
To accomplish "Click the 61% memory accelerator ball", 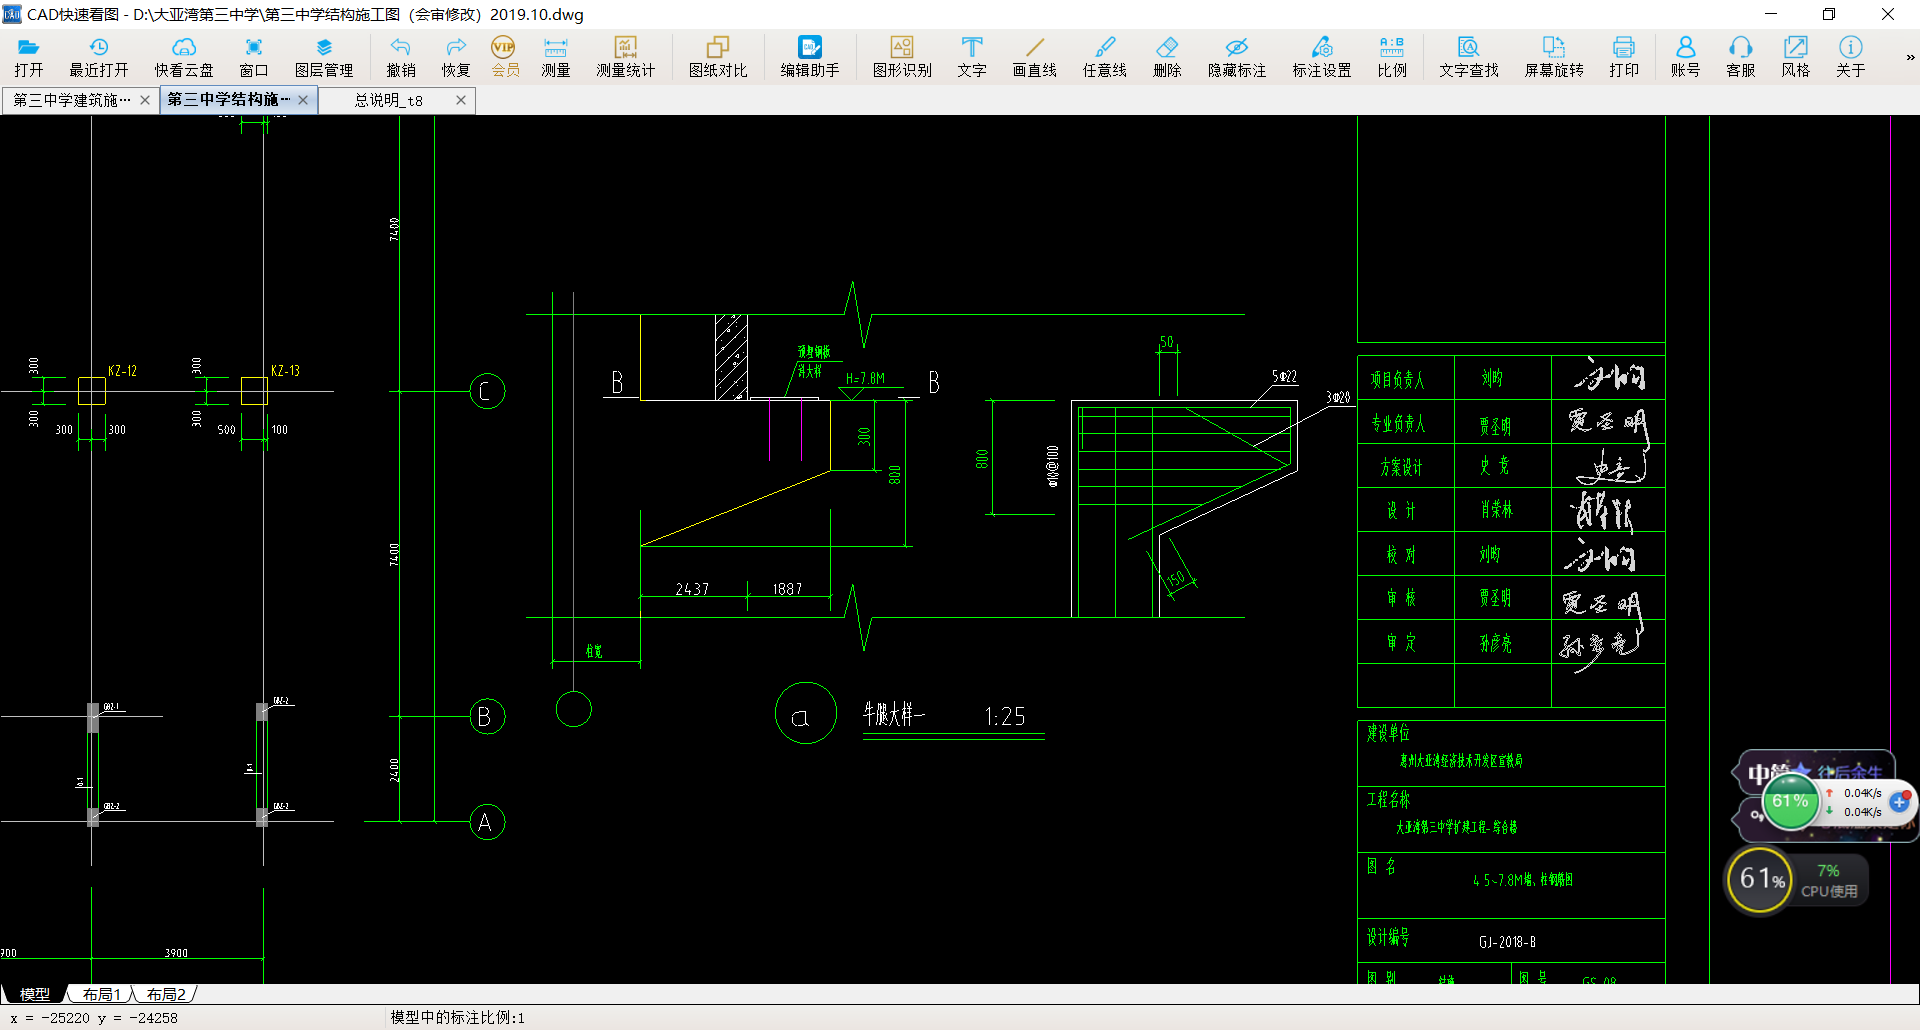I will (x=1790, y=802).
